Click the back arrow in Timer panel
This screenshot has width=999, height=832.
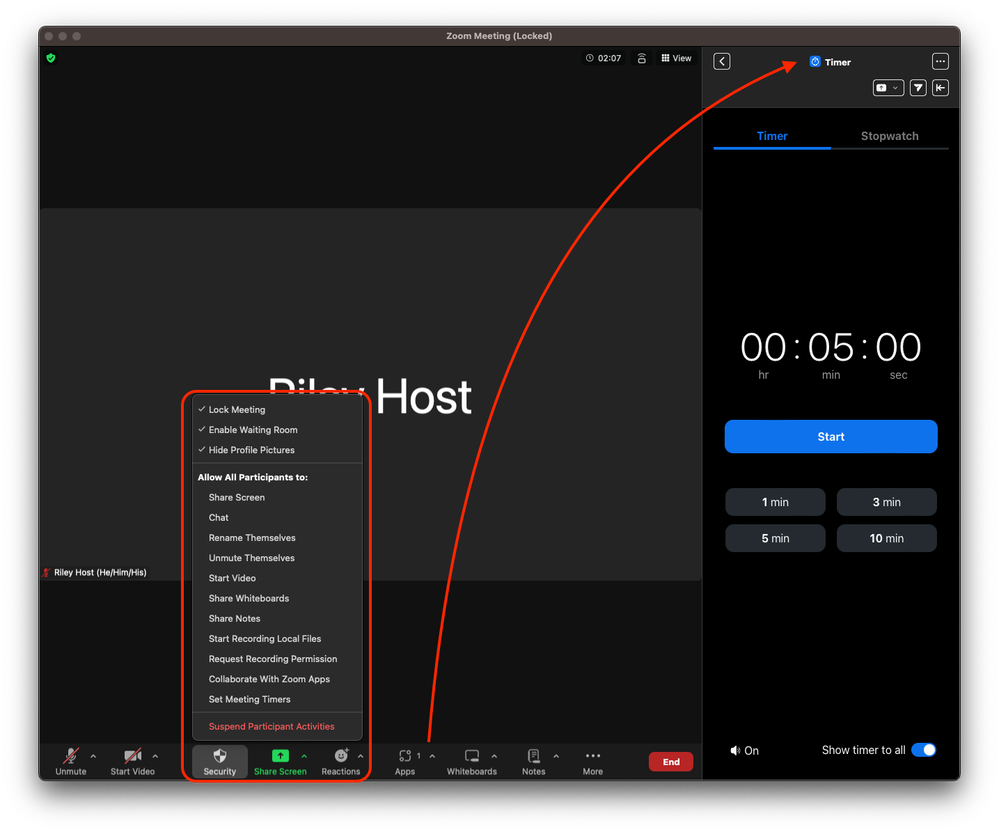point(722,62)
